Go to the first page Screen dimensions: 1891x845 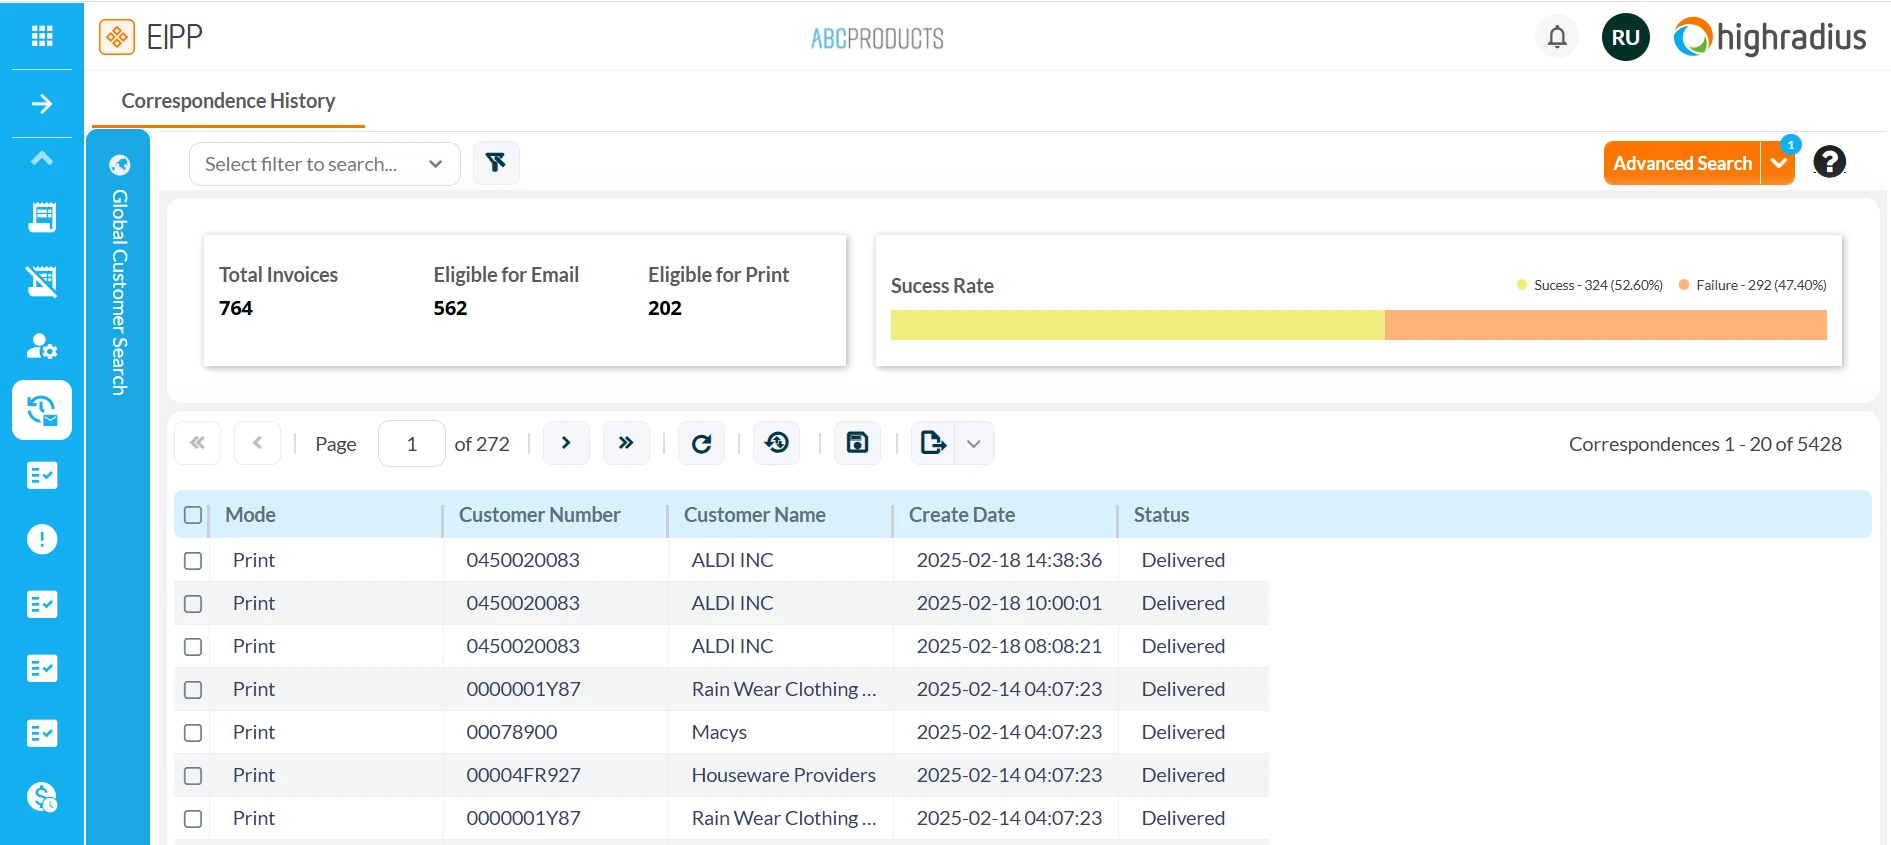[197, 443]
